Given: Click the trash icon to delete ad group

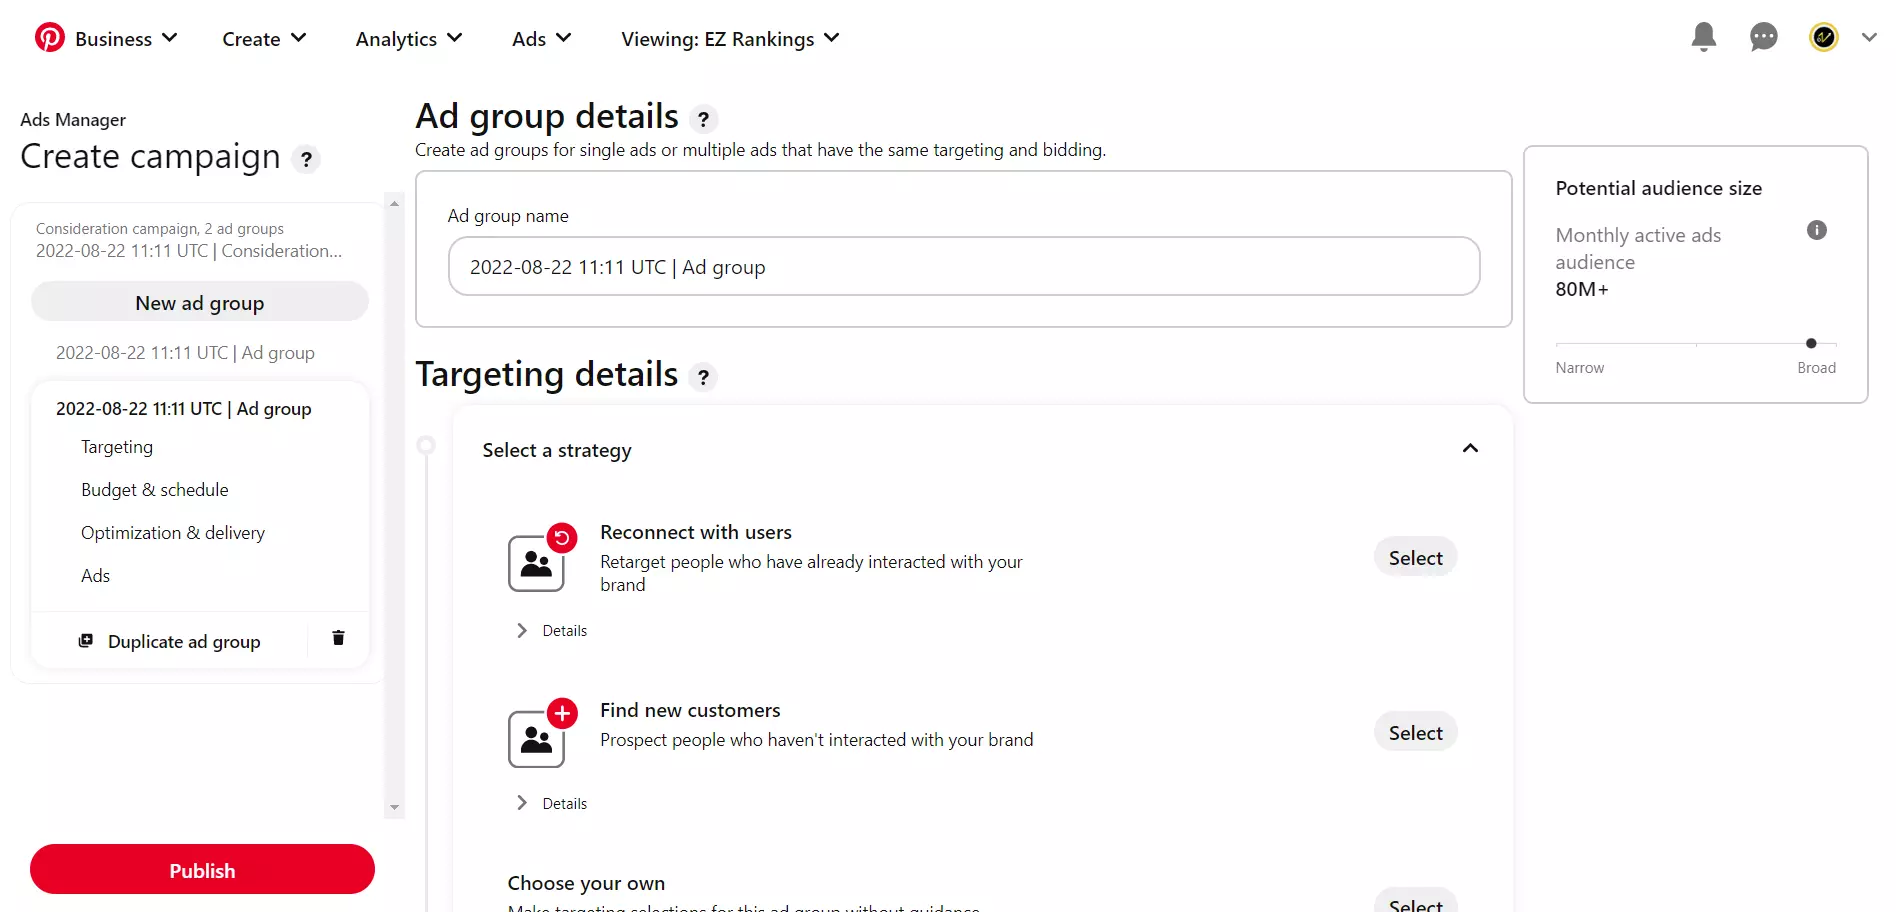Looking at the screenshot, I should pos(338,638).
